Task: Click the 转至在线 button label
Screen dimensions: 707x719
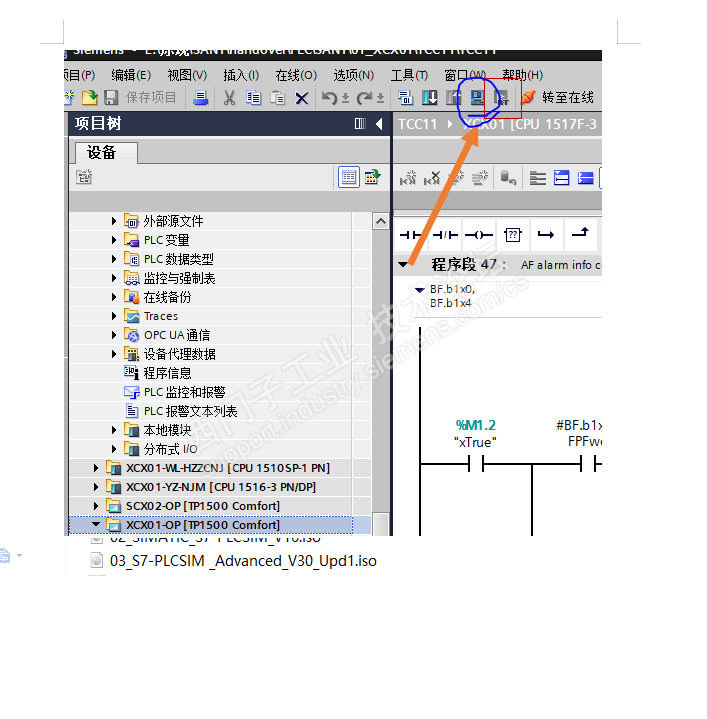Action: point(568,97)
